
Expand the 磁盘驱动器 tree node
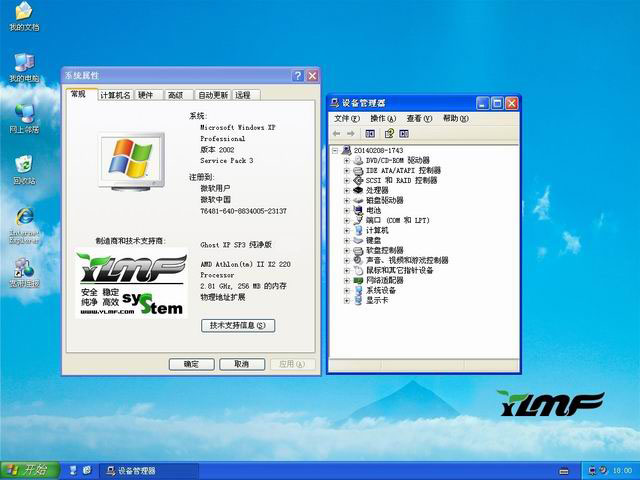(347, 200)
